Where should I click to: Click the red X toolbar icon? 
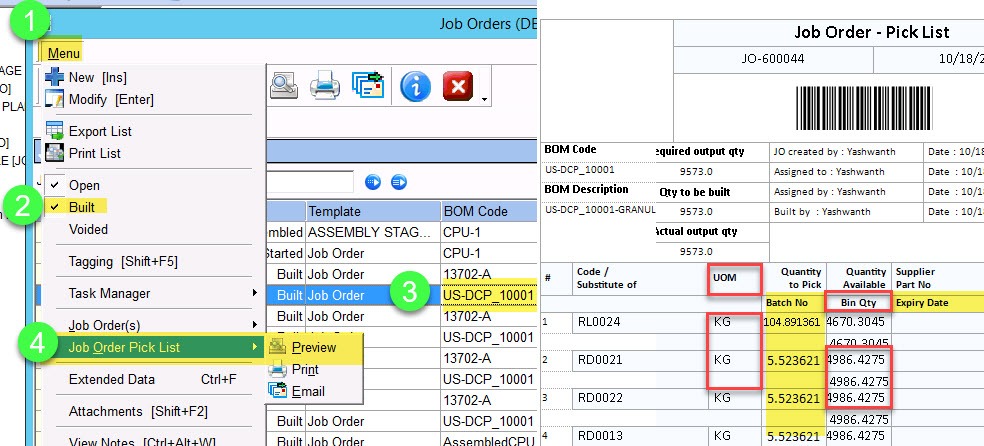[457, 87]
